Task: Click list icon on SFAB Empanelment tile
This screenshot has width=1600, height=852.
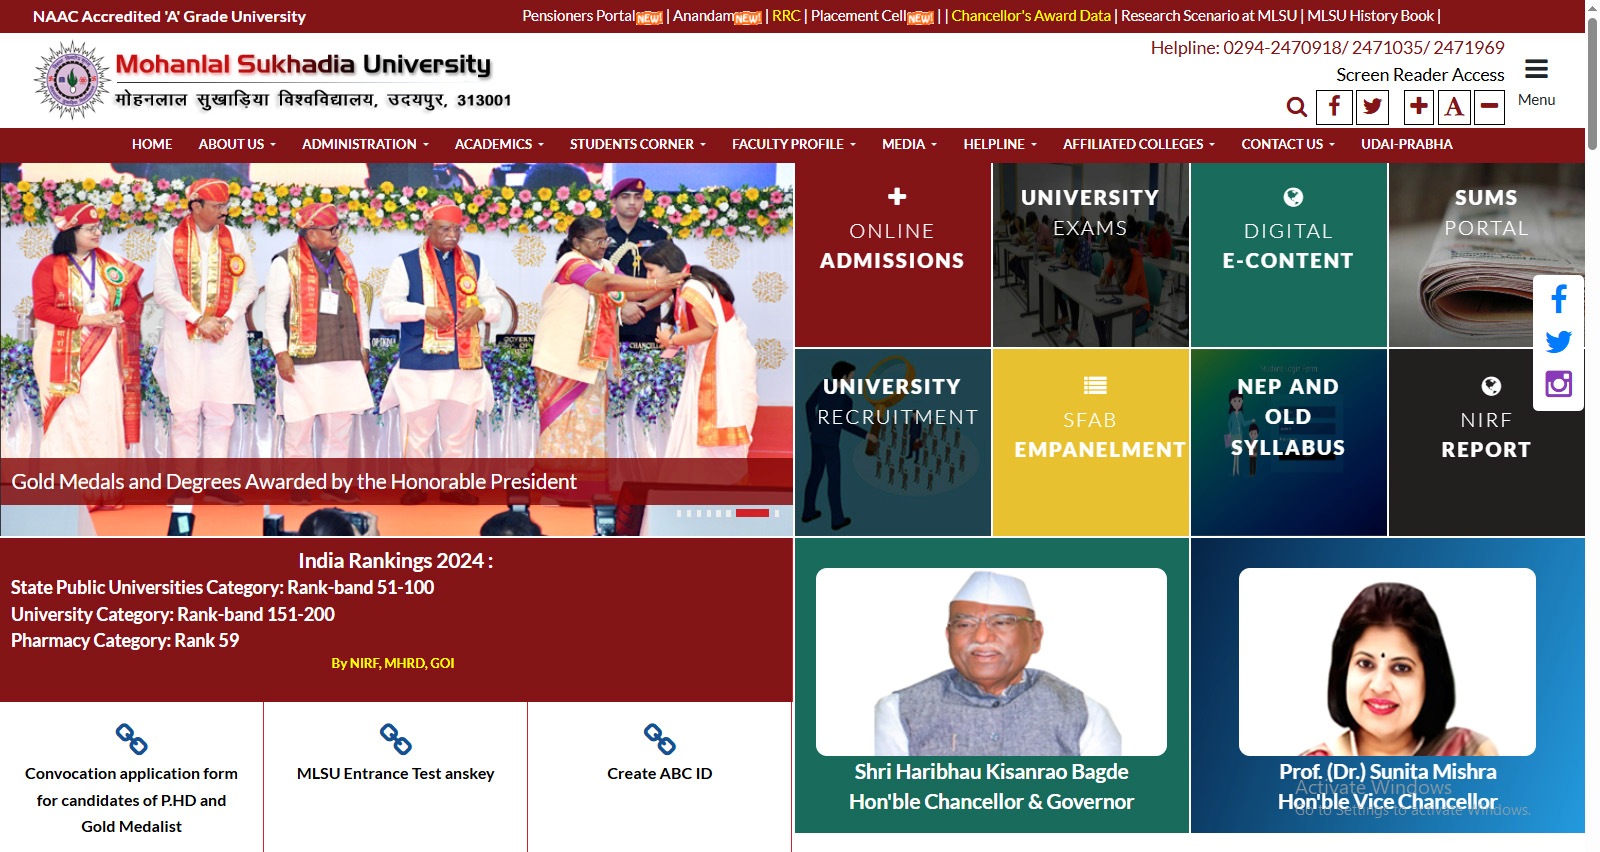Action: [1095, 385]
